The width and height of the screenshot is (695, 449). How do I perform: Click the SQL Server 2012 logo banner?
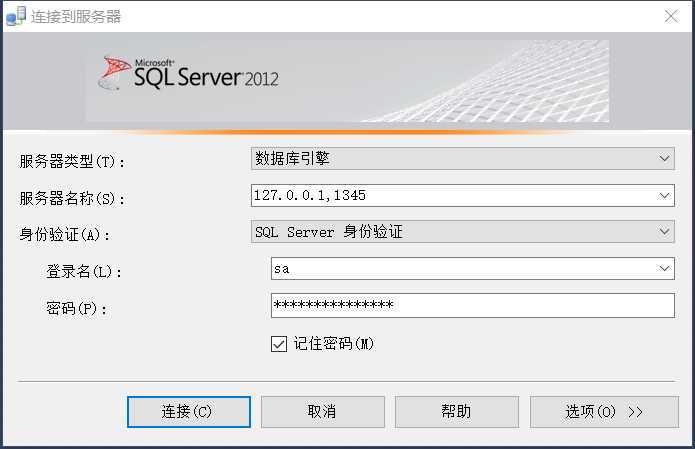348,81
